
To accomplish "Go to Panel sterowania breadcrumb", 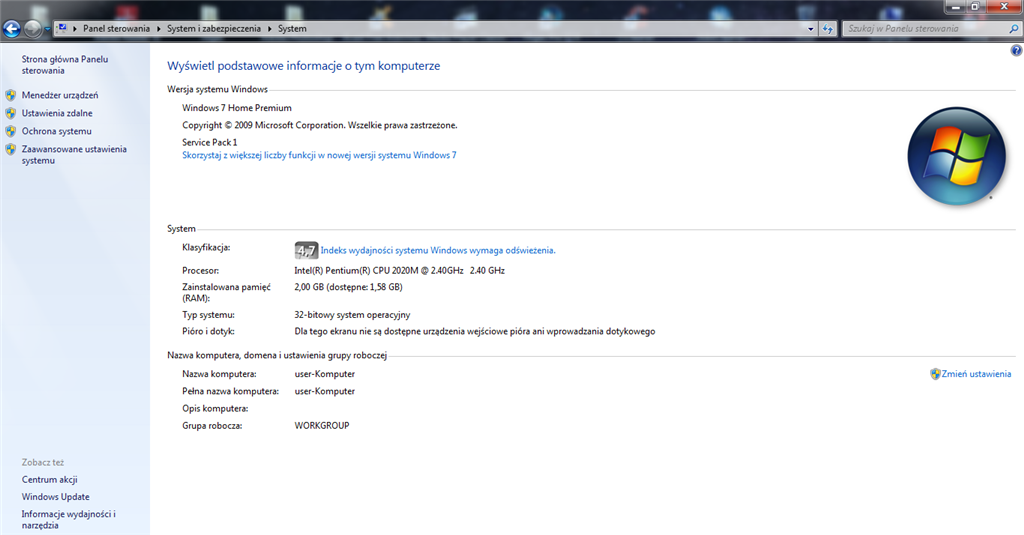I will pos(116,29).
